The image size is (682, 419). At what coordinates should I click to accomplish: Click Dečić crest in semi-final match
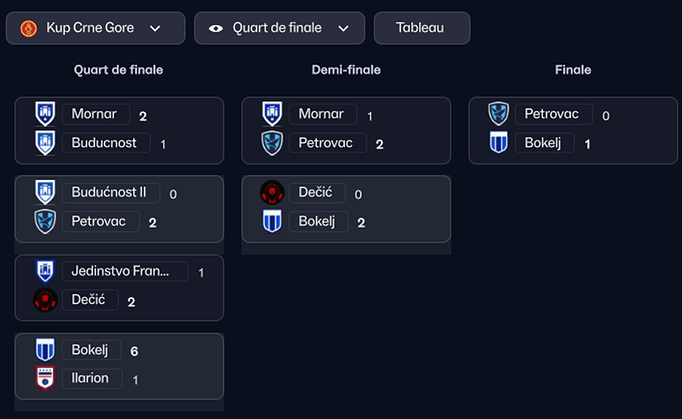272,192
